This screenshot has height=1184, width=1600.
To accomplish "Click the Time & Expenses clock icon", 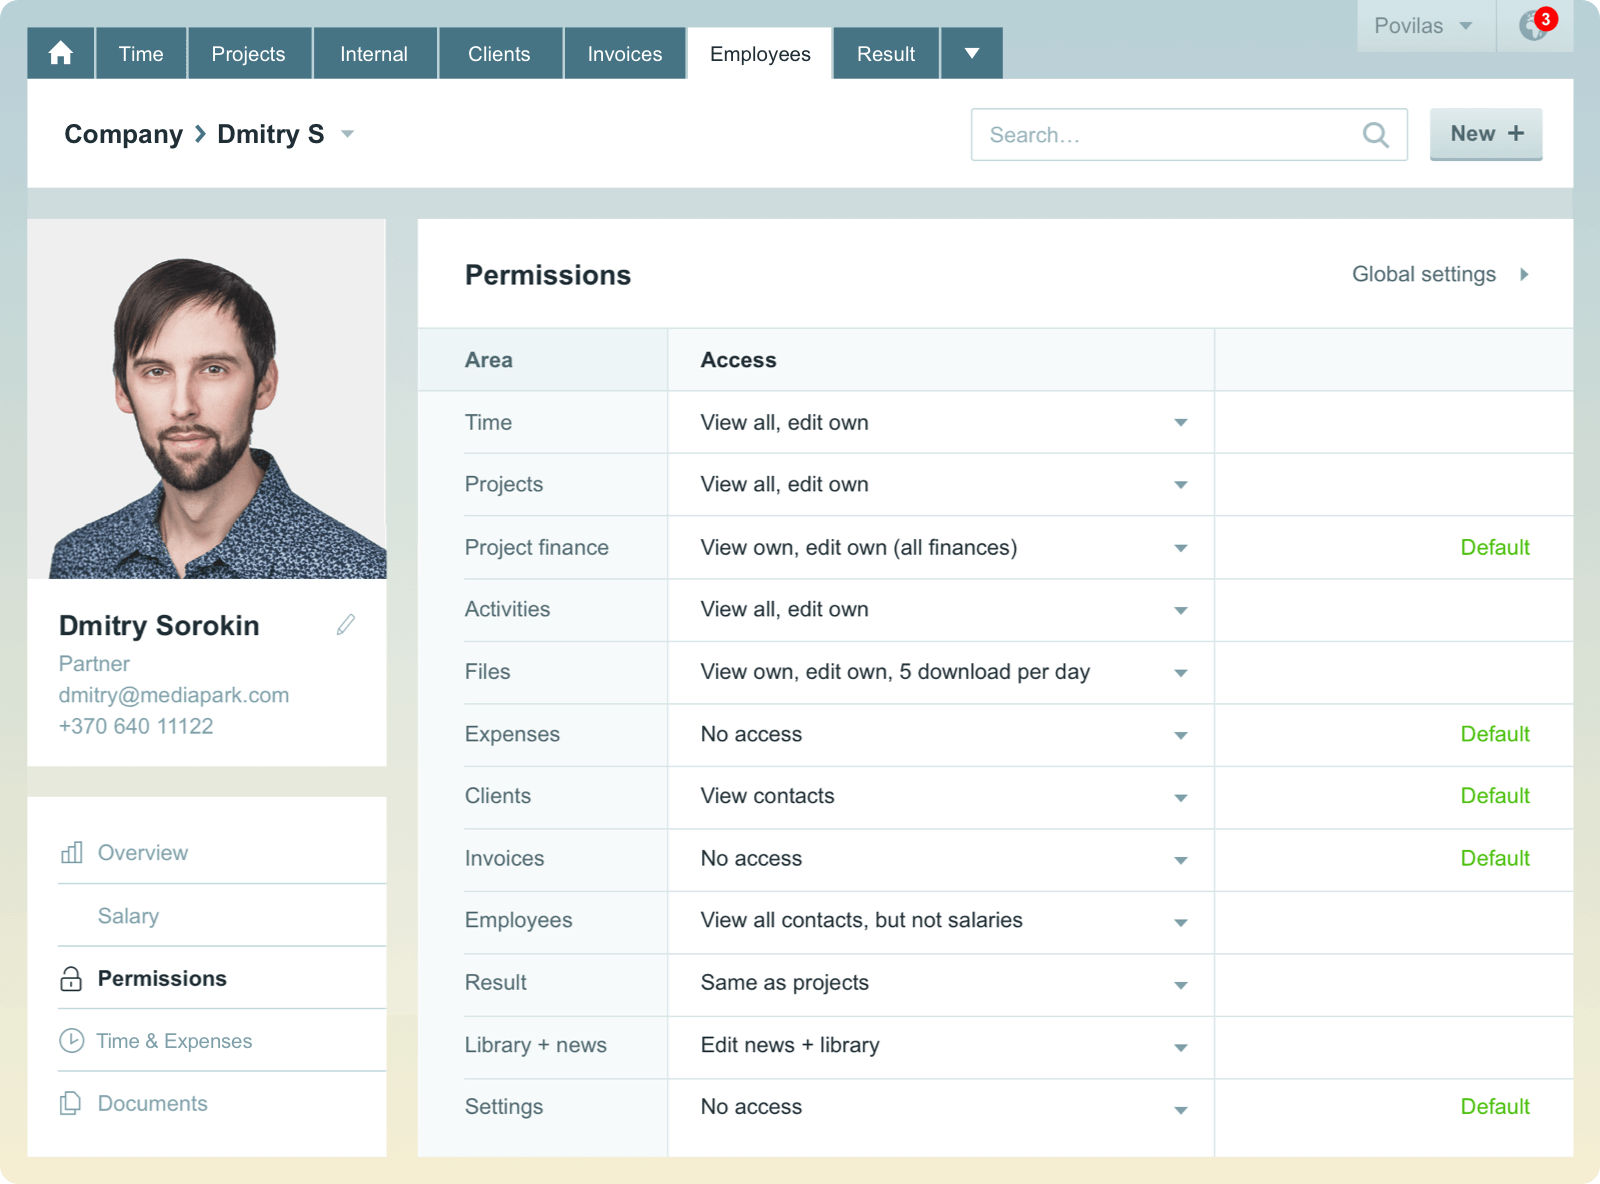I will pyautogui.click(x=71, y=1041).
